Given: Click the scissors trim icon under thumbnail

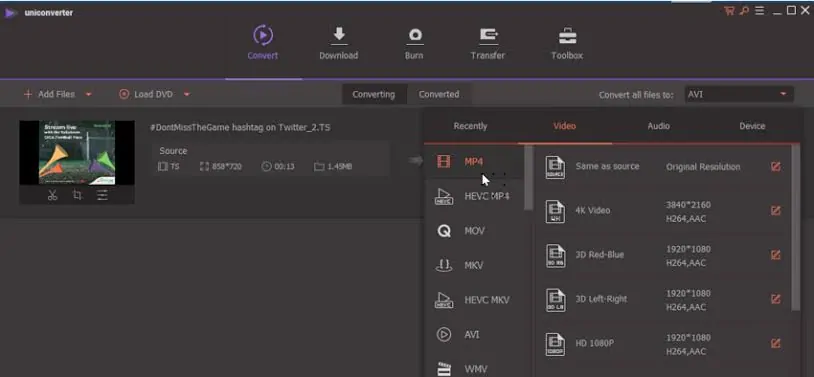Looking at the screenshot, I should coord(52,195).
